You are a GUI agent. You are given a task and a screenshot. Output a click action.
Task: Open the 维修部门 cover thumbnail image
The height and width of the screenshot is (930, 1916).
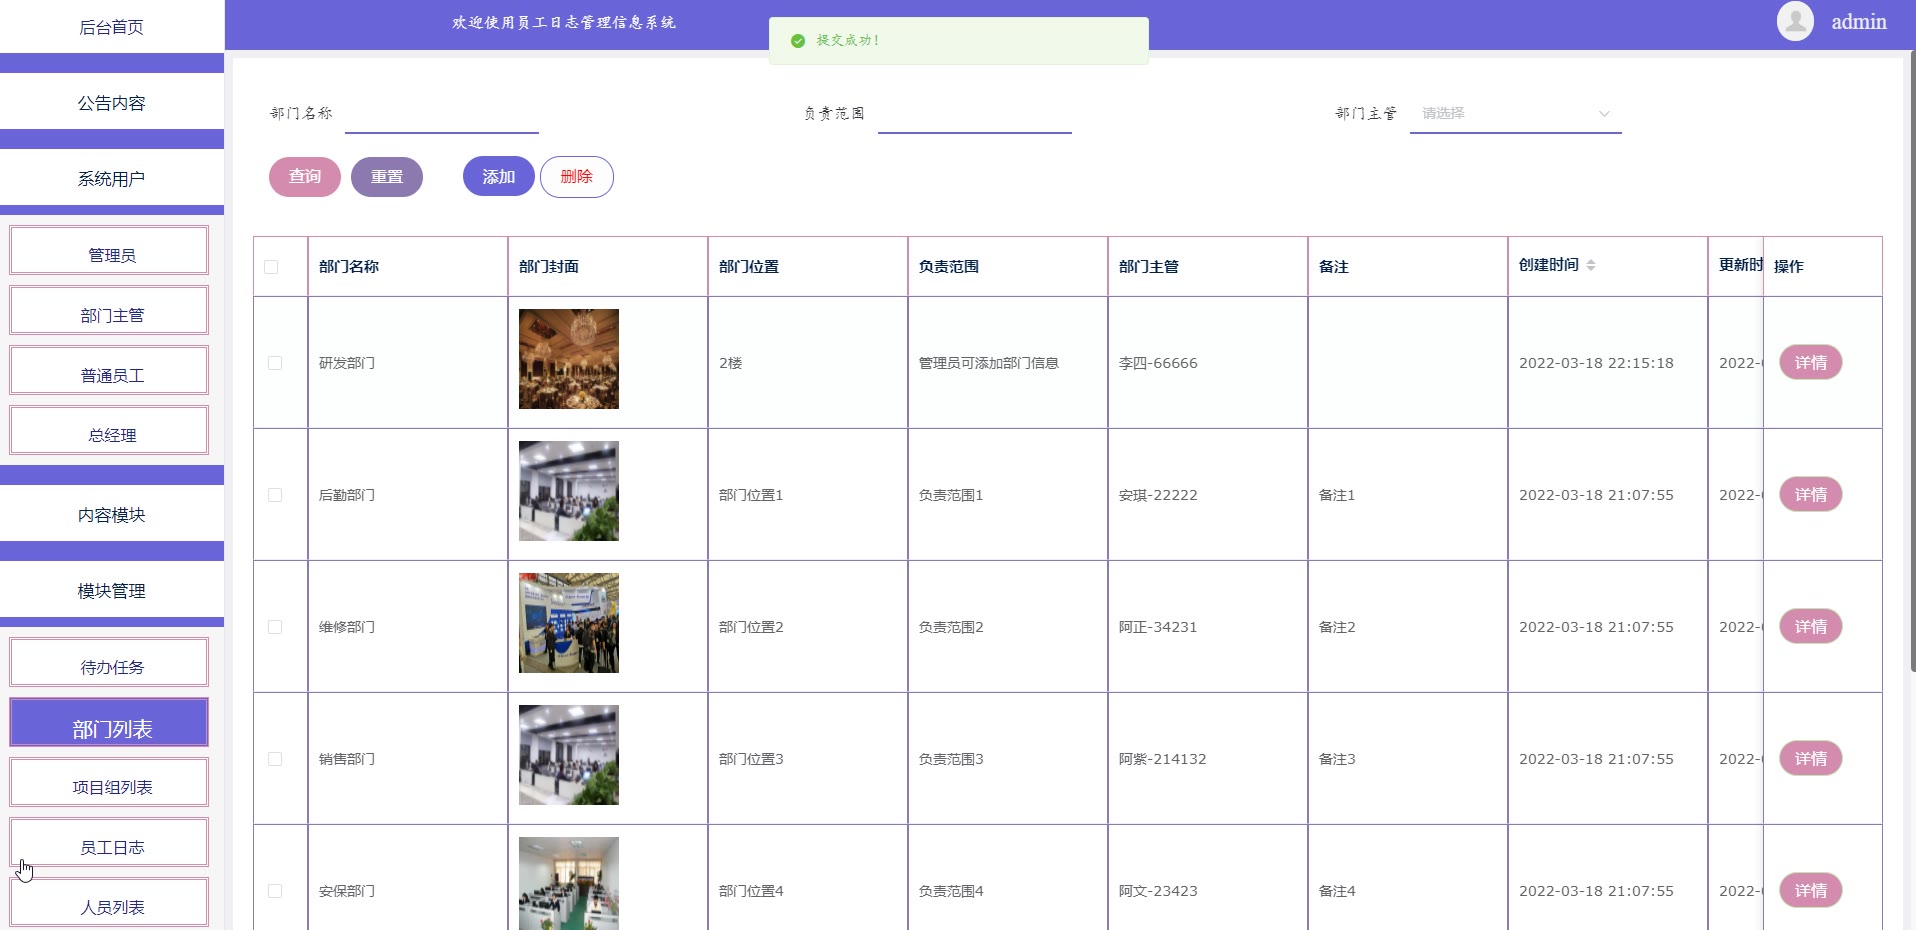[568, 623]
